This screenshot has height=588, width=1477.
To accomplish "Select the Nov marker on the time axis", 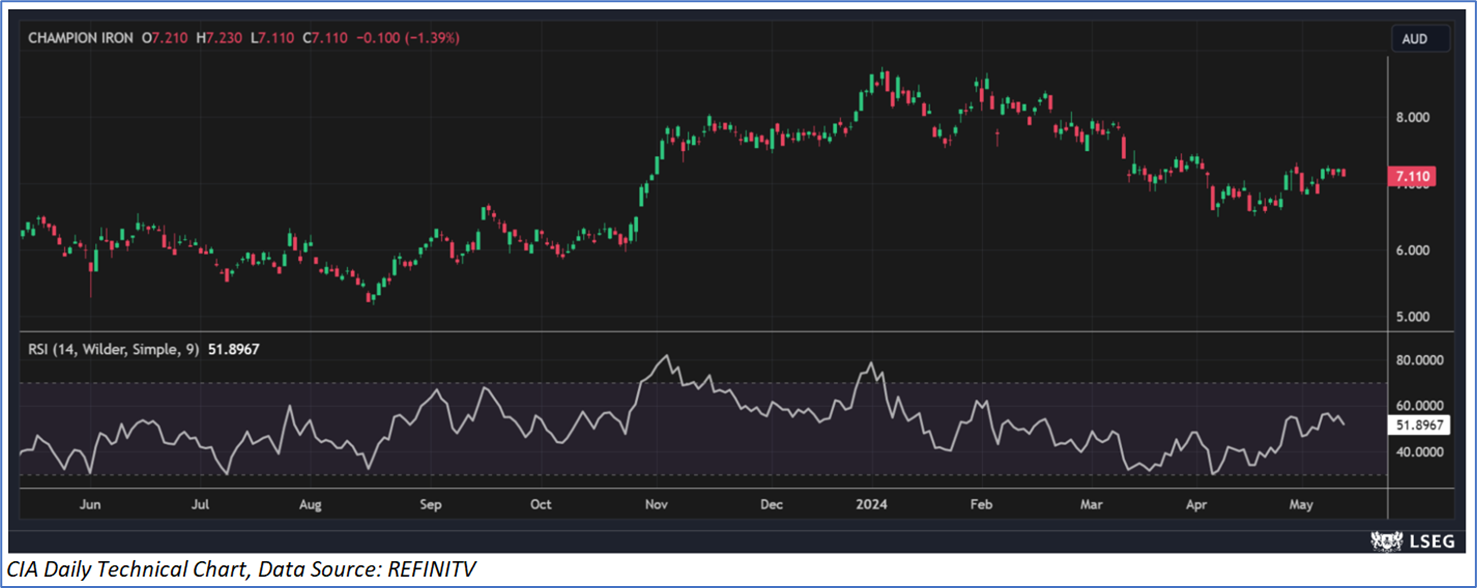I will pyautogui.click(x=656, y=505).
